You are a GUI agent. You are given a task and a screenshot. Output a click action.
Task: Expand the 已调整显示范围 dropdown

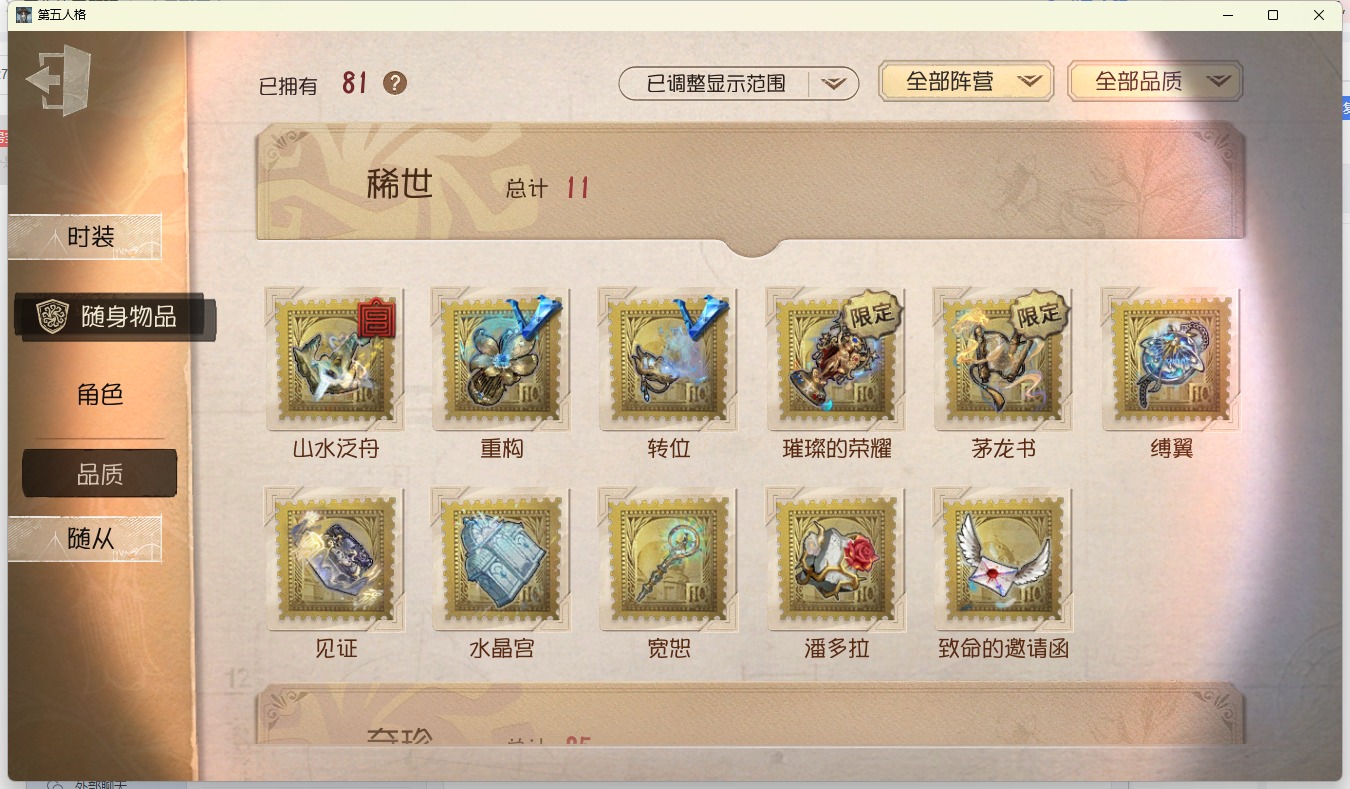739,84
